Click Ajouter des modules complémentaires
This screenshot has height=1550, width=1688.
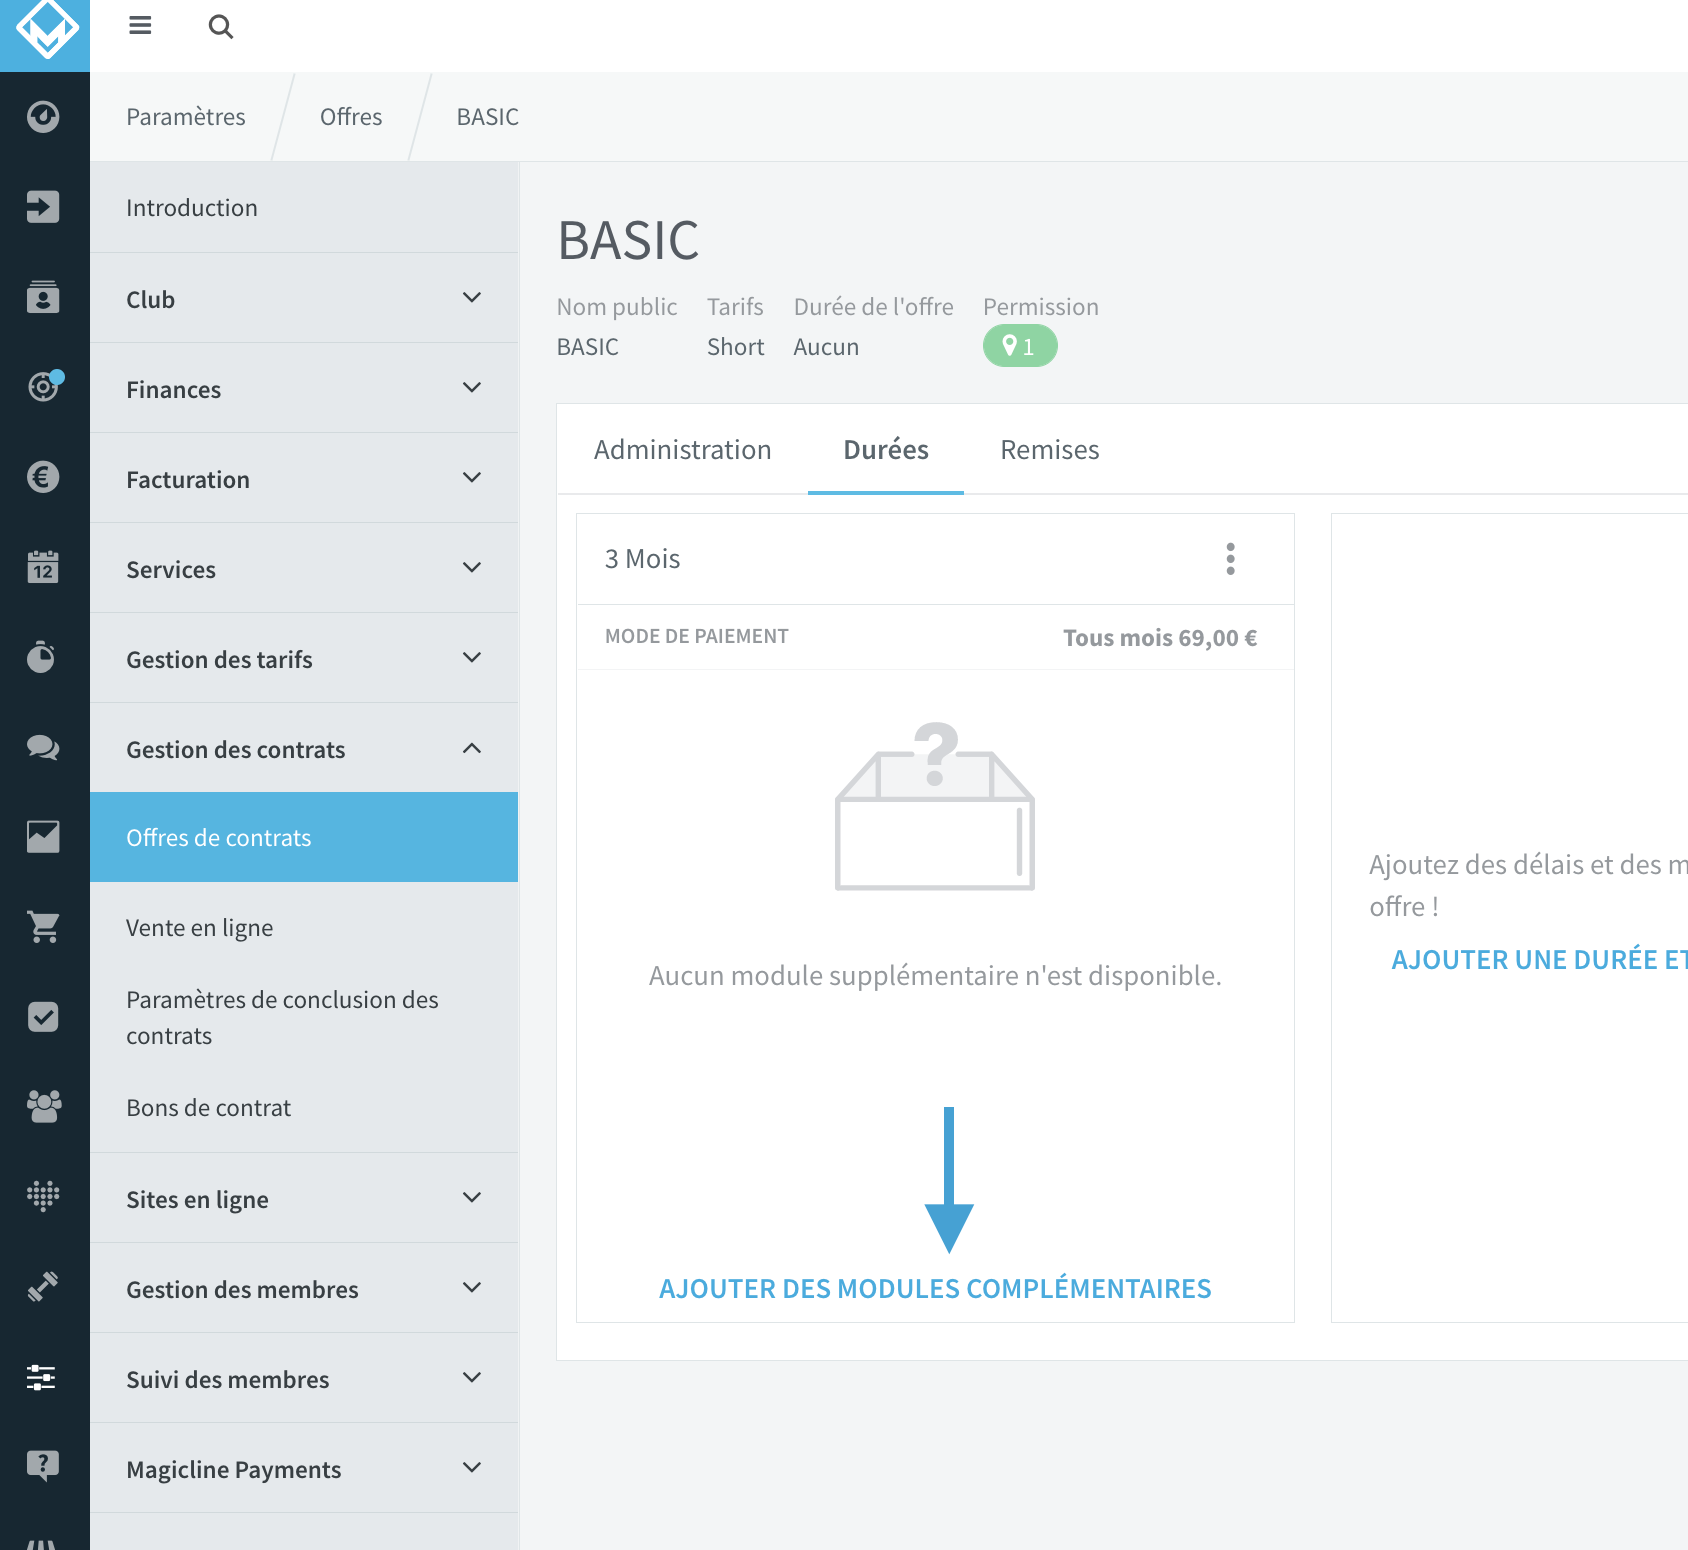pyautogui.click(x=935, y=1288)
